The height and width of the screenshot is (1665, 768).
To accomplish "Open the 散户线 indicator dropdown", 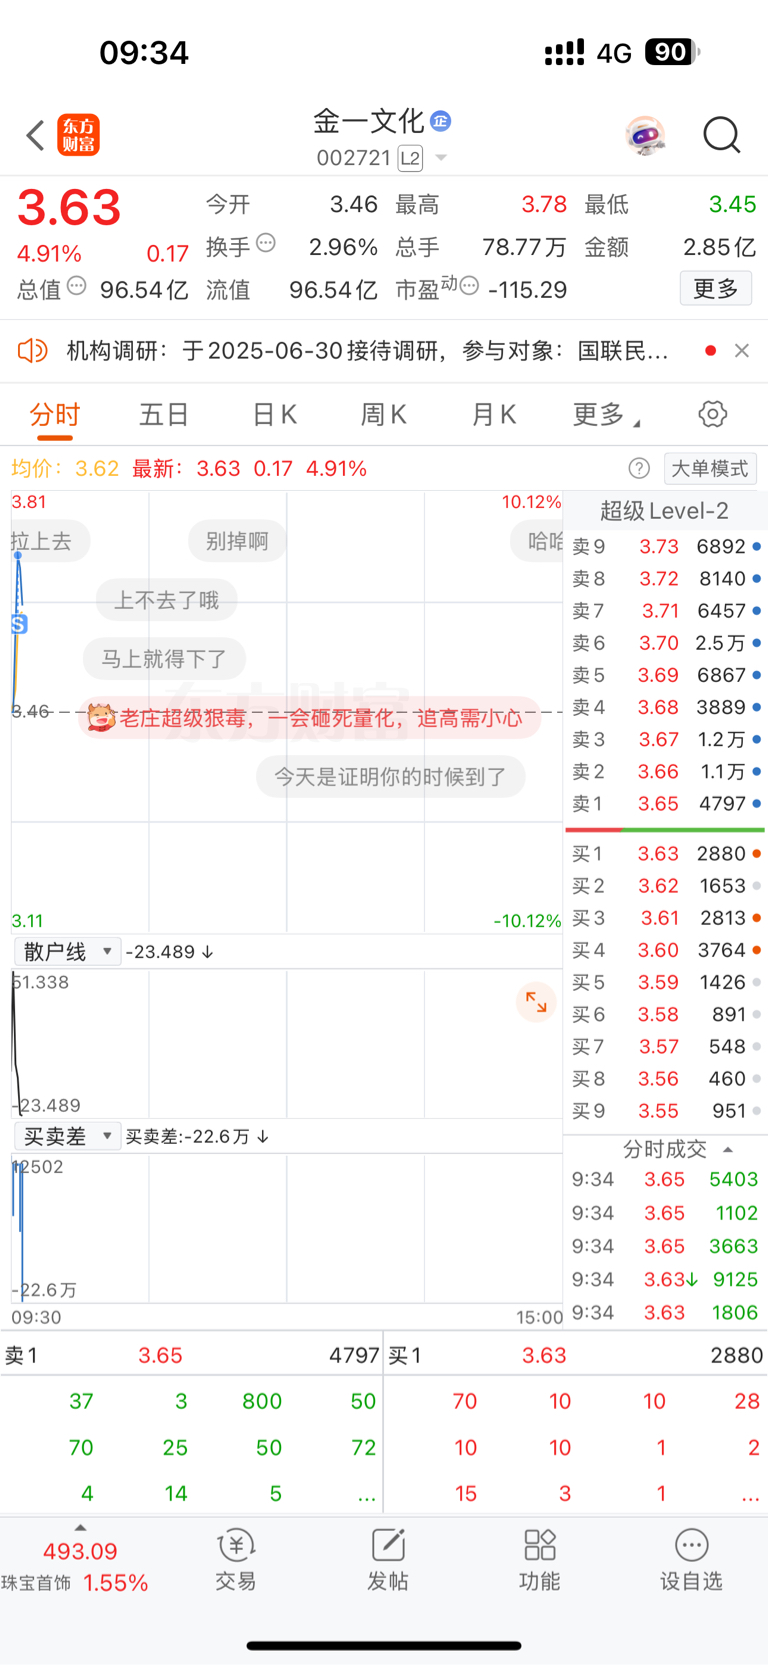I will click(x=68, y=952).
